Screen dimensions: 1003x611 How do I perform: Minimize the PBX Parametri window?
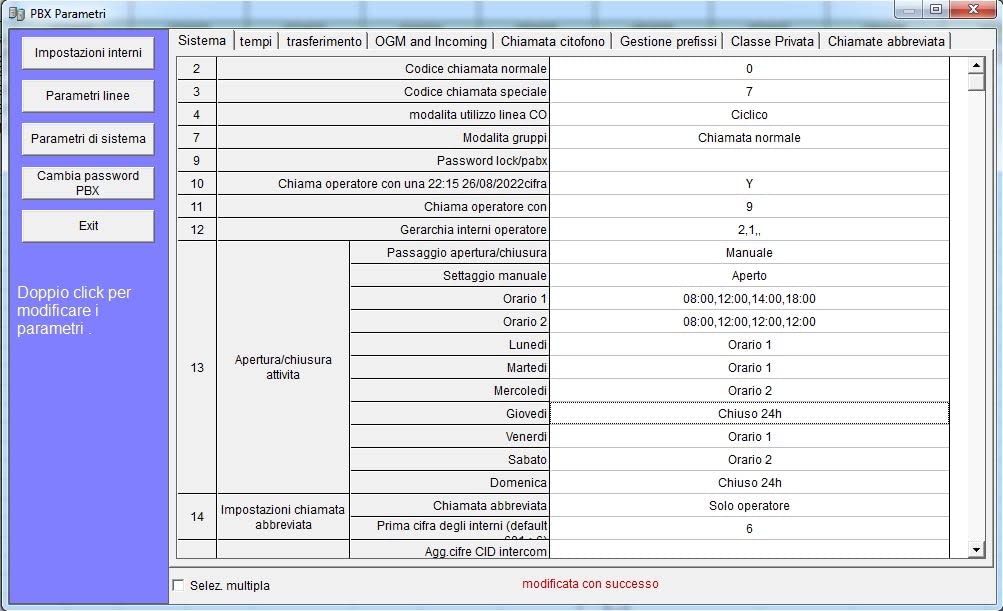click(908, 10)
